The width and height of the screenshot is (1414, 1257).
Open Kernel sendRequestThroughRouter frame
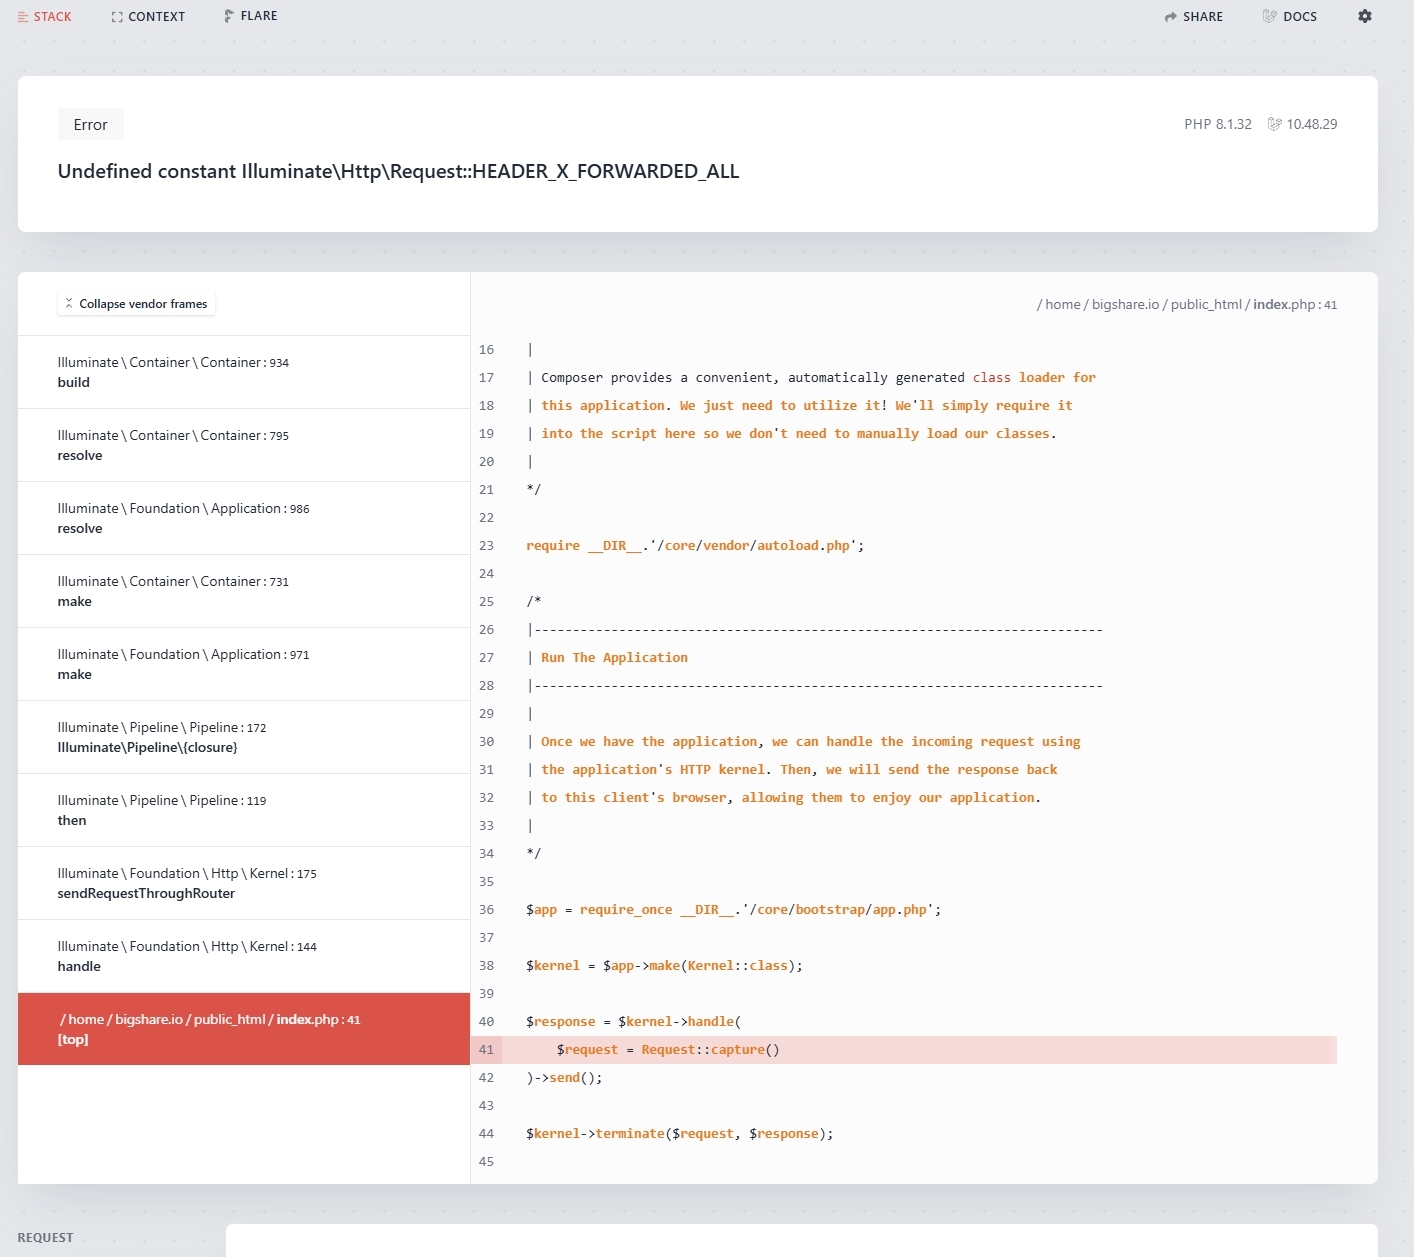pos(243,883)
